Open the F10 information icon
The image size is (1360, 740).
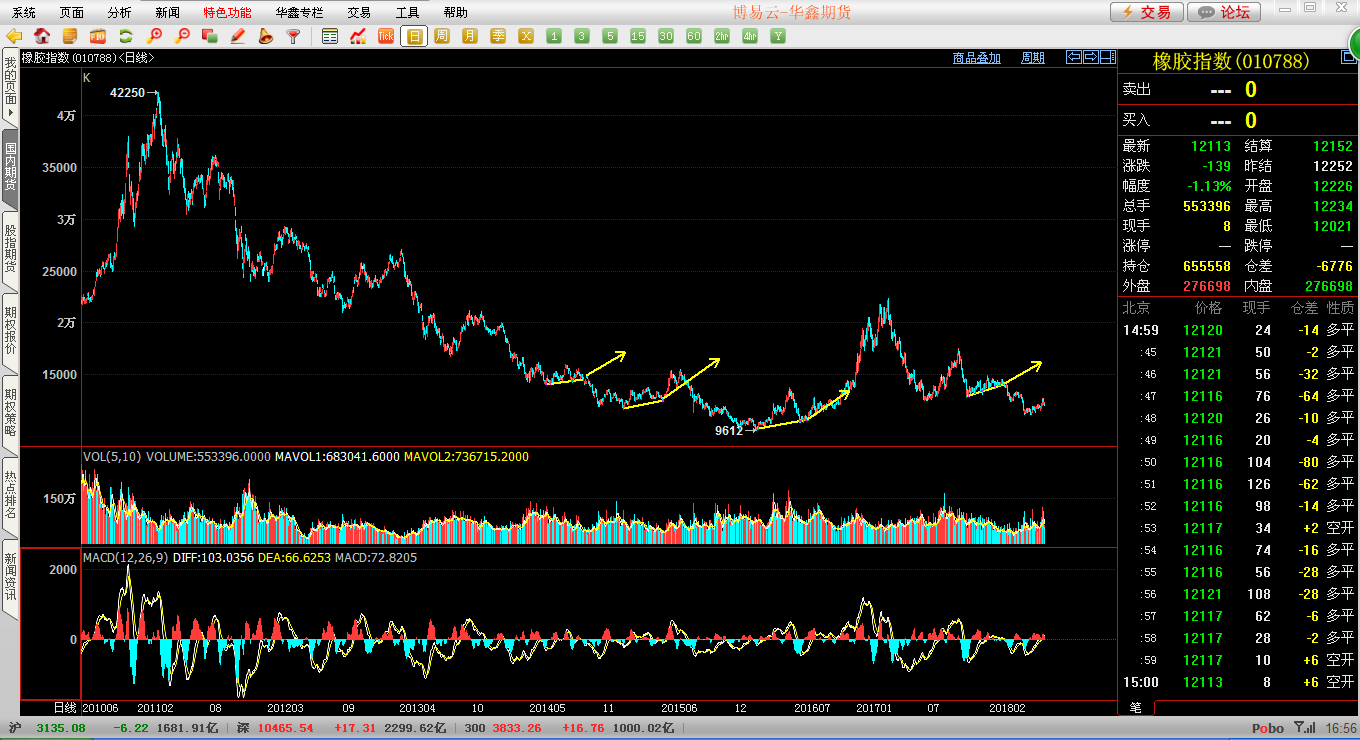coord(98,36)
